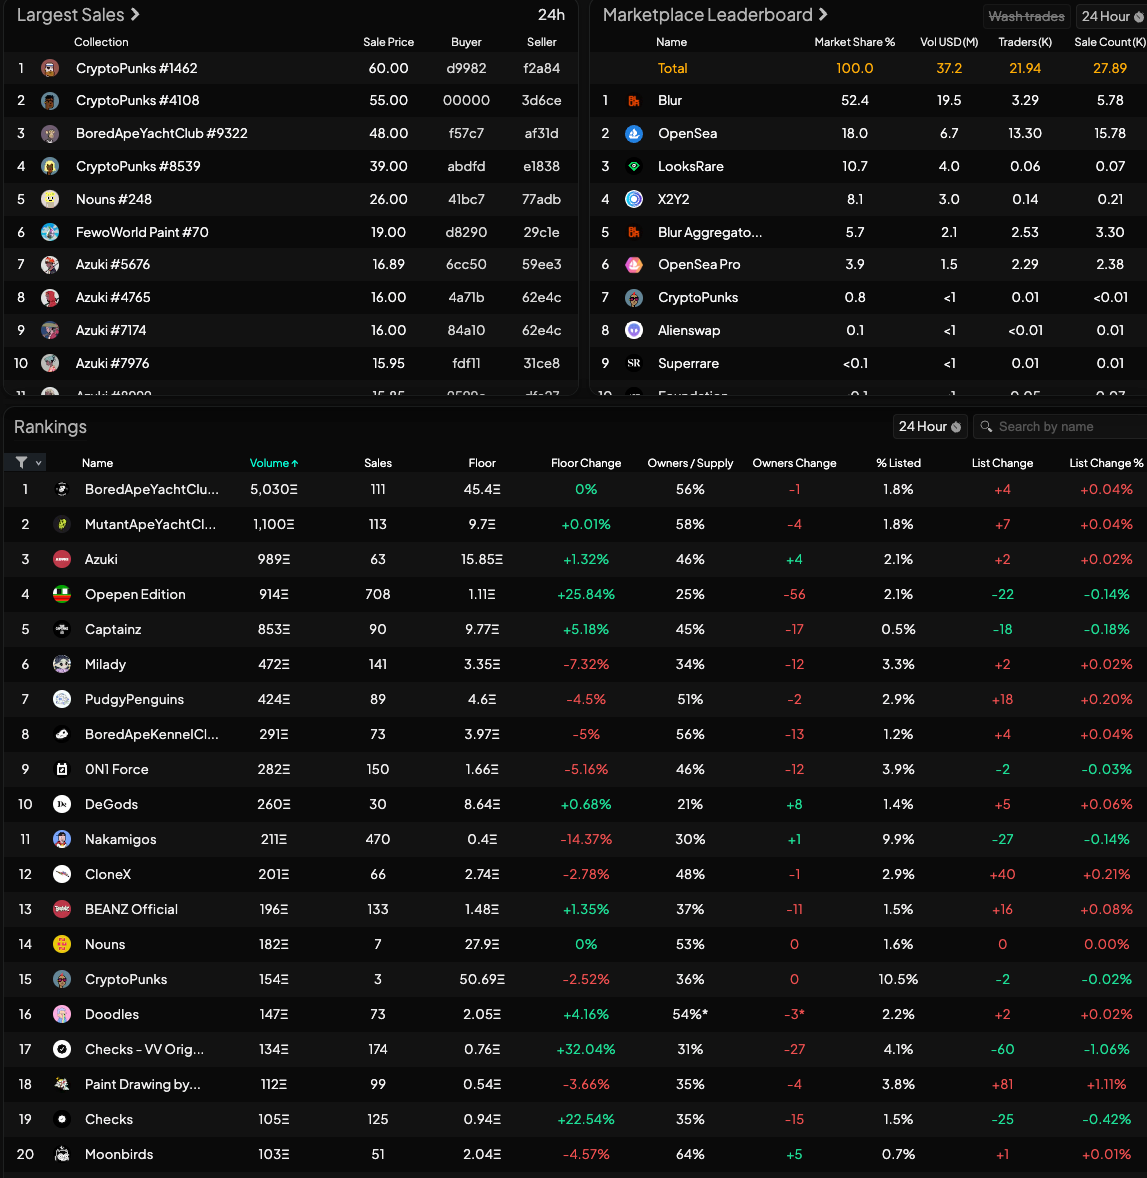Click the Superrare SR logo icon
The width and height of the screenshot is (1147, 1178).
point(634,364)
